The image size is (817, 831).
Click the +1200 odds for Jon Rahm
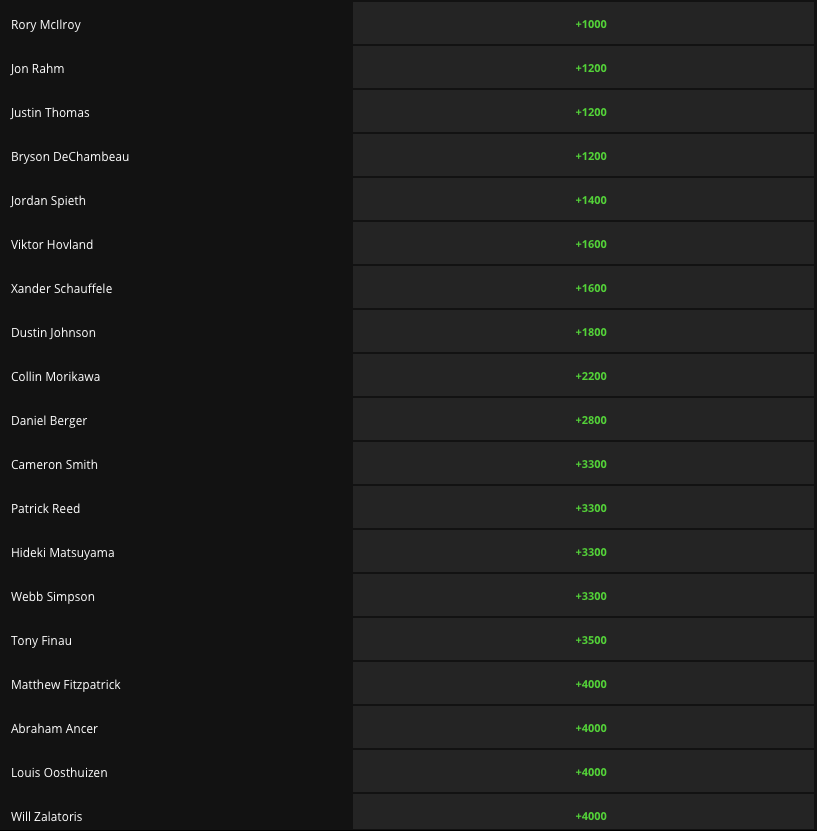point(590,68)
